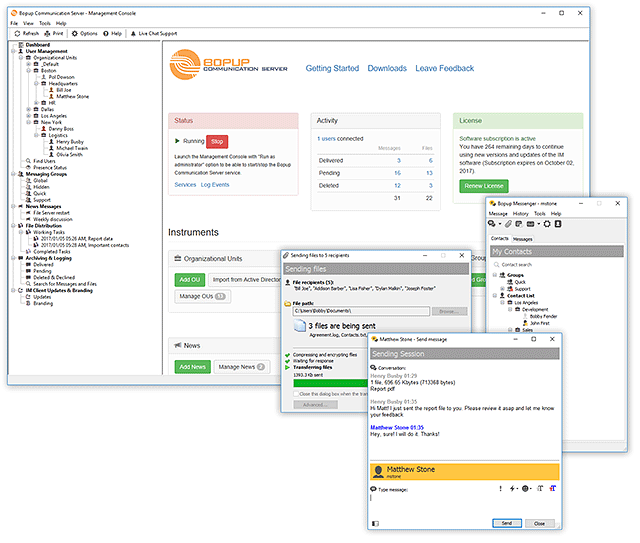Click Refresh in the Management Console toolbar
The image size is (640, 543).
point(27,33)
